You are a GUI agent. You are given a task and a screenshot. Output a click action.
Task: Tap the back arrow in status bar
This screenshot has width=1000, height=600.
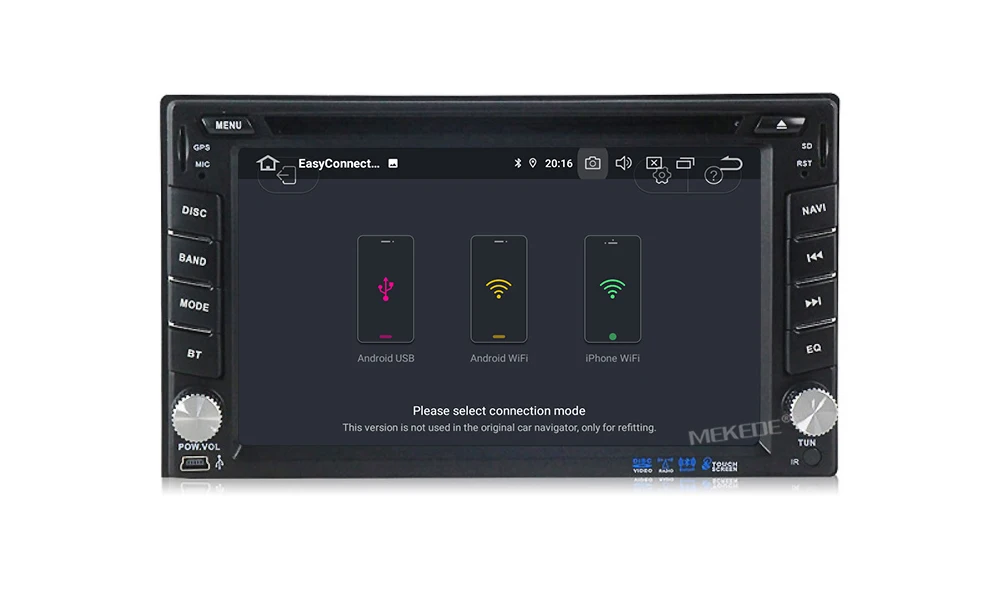point(728,163)
